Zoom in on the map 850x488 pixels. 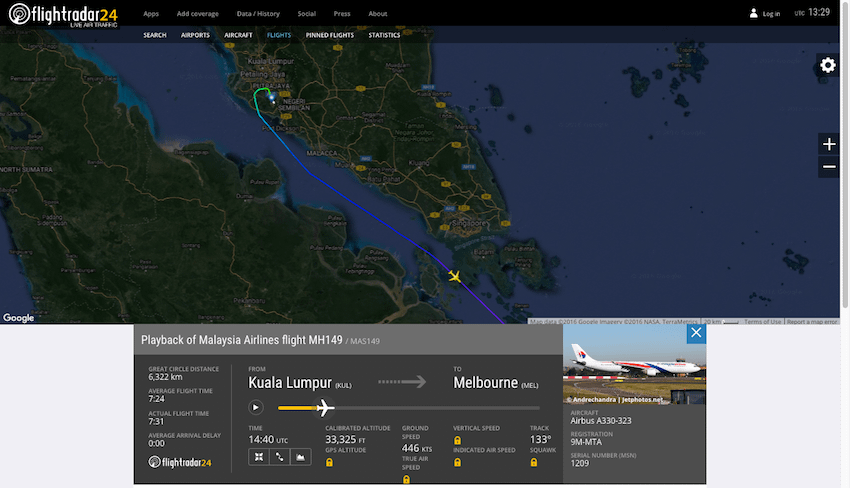tap(829, 144)
